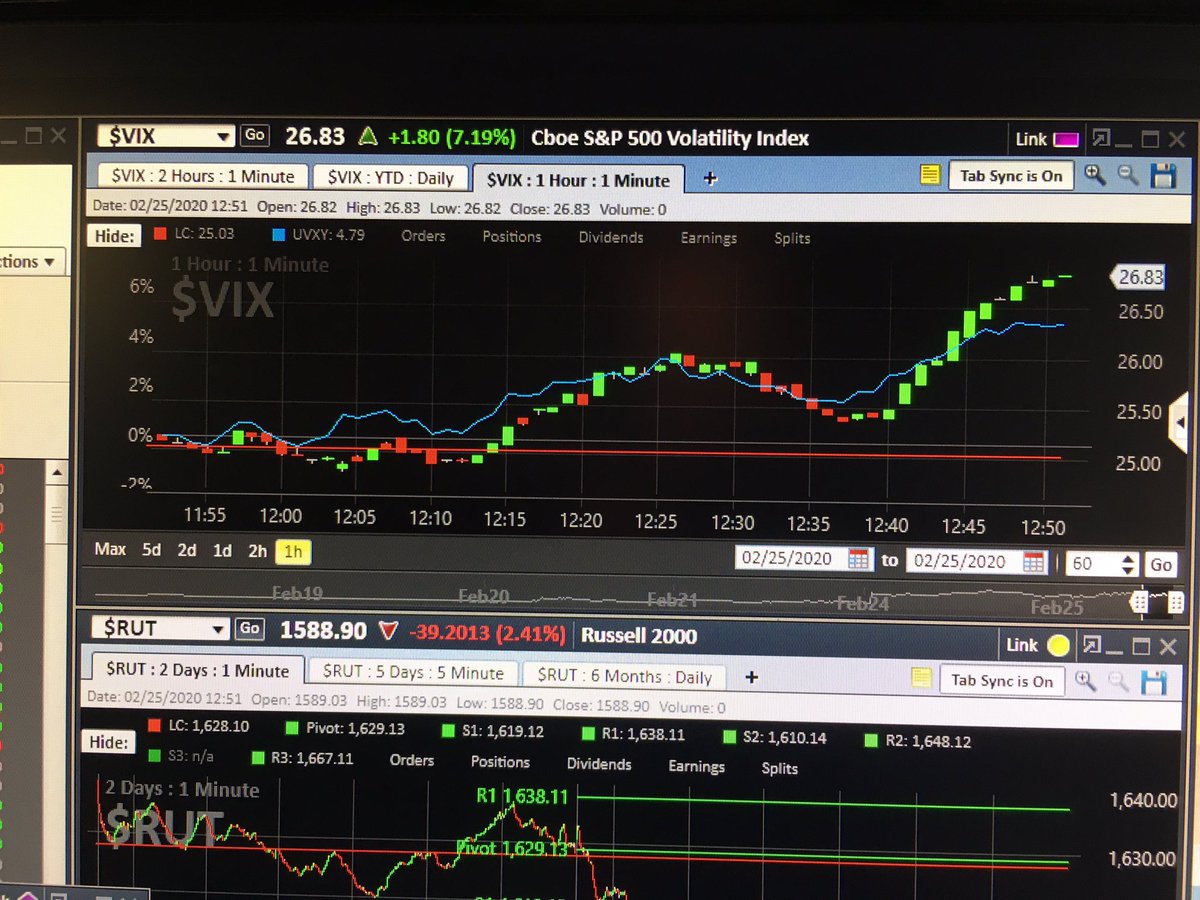Viewport: 1200px width, 900px height.
Task: Open the start date calendar picker
Action: click(x=859, y=559)
